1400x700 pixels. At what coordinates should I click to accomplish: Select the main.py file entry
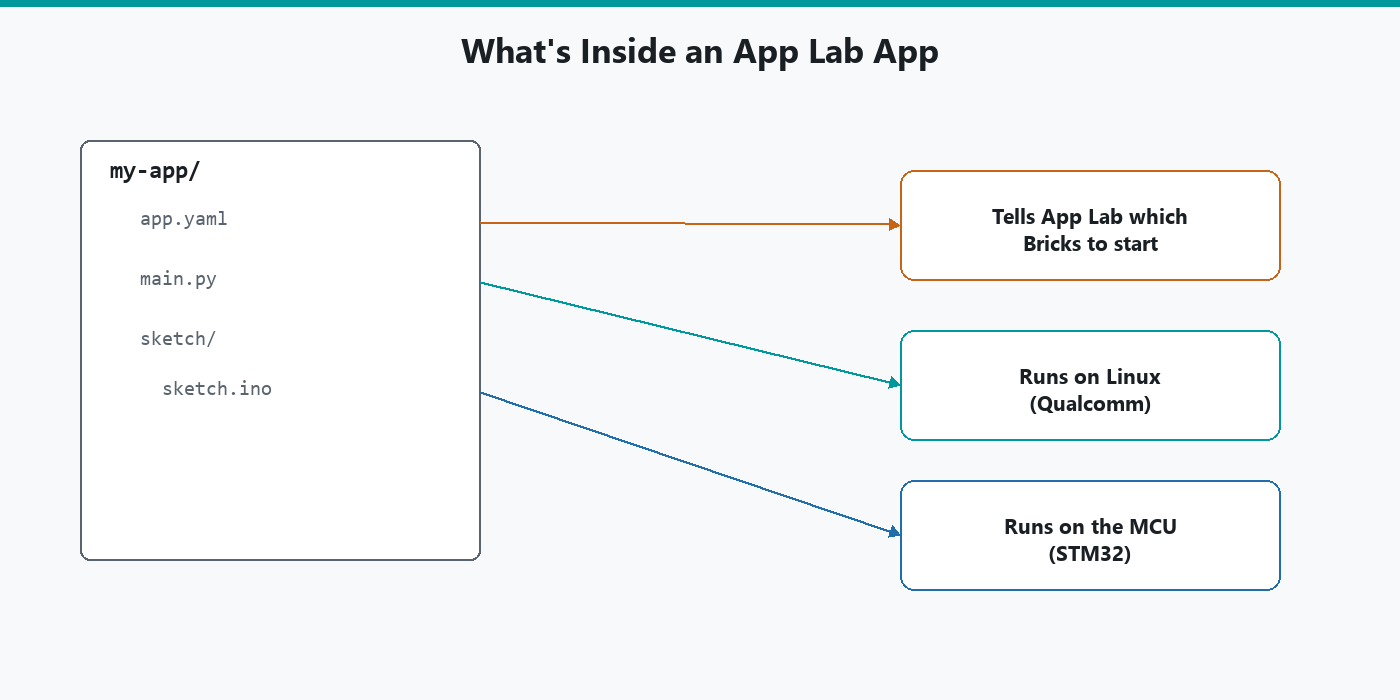178,279
